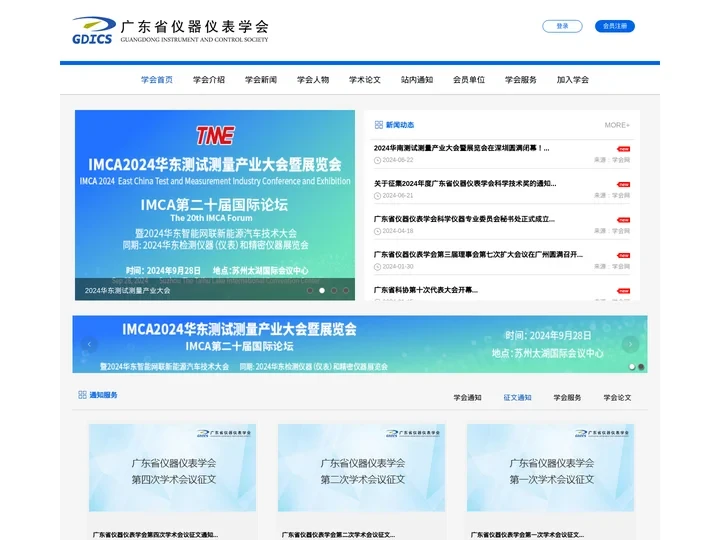The height and width of the screenshot is (540, 720).
Task: Open news 第三届理事会第七次扩大会议
Action: pyautogui.click(x=478, y=254)
